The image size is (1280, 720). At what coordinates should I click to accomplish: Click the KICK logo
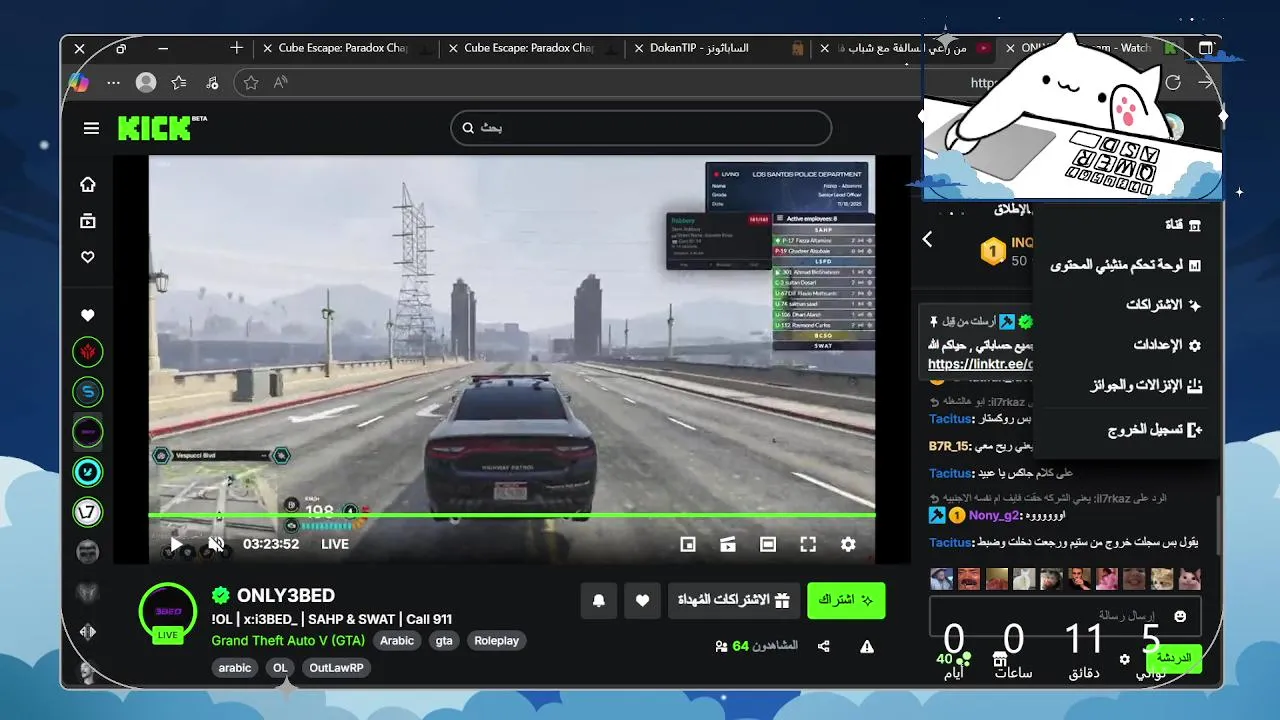click(x=154, y=127)
